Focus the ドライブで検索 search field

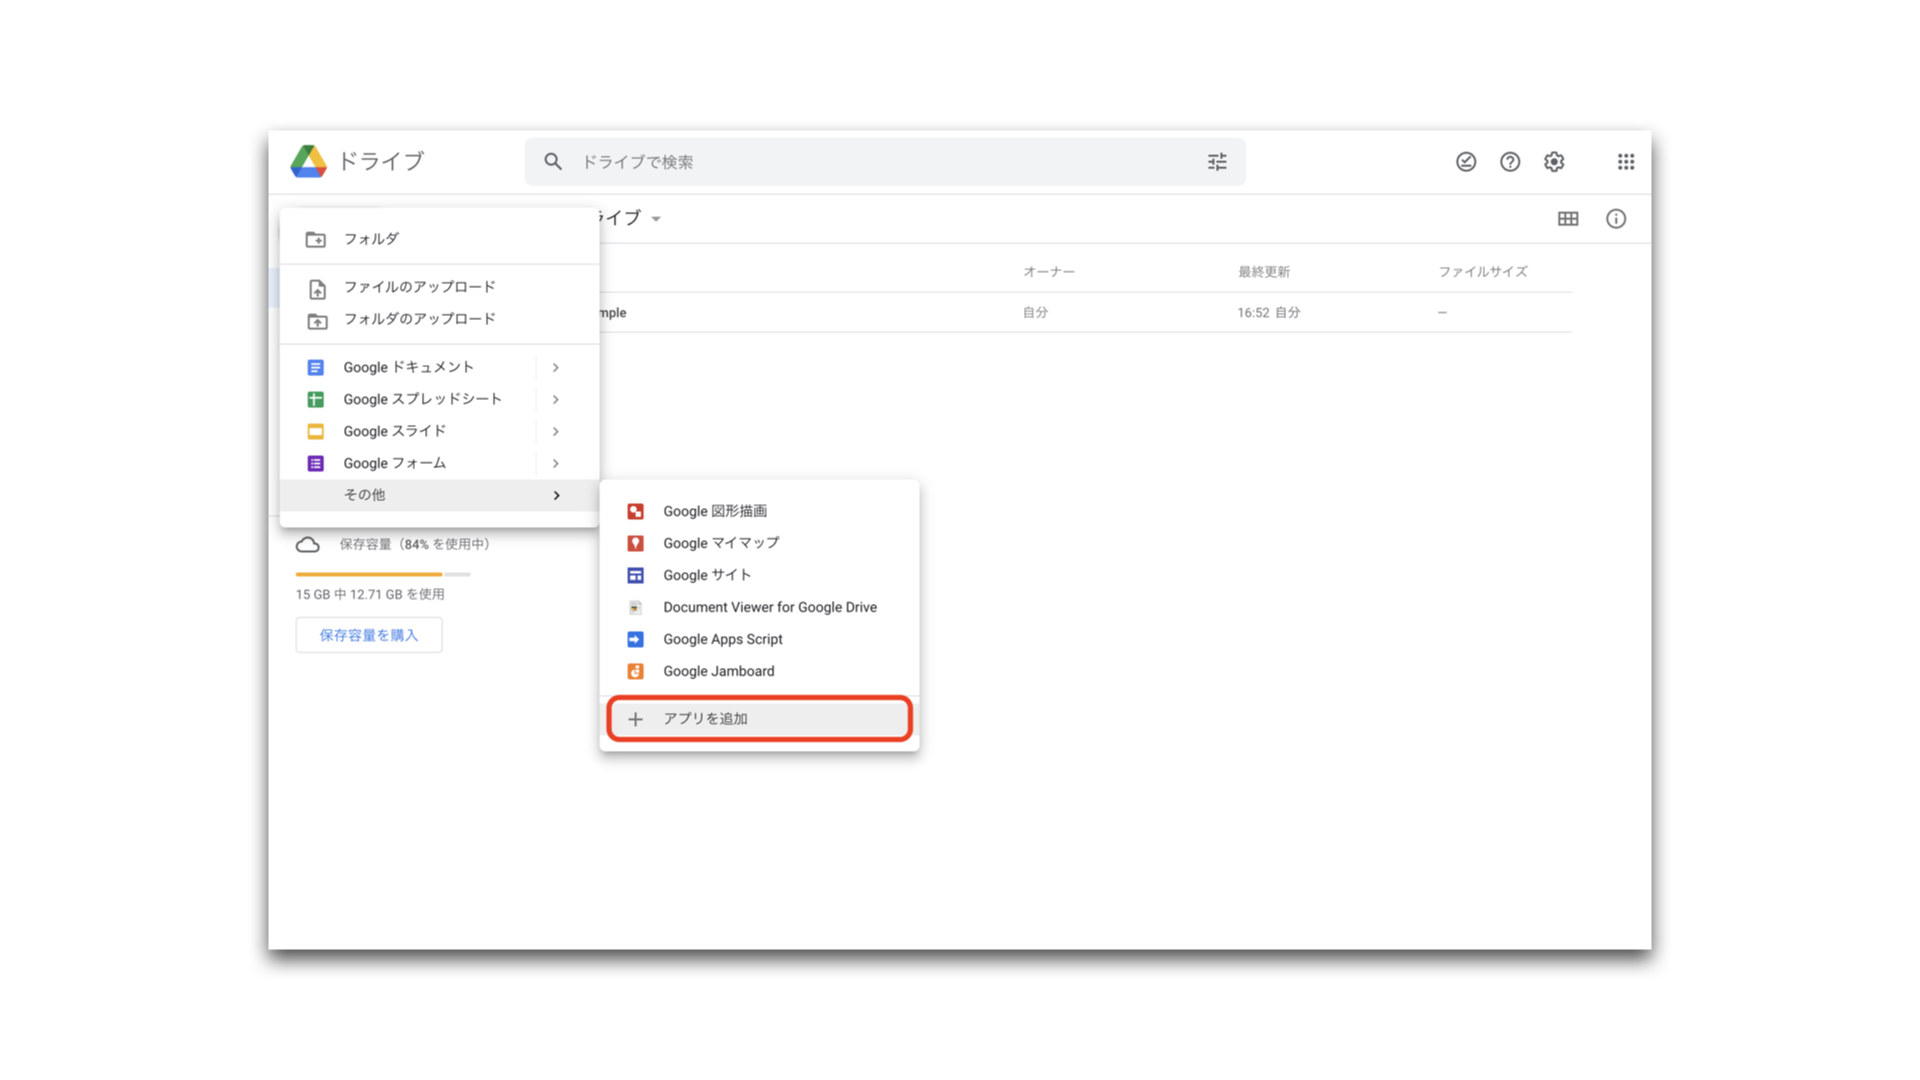[x=885, y=162]
